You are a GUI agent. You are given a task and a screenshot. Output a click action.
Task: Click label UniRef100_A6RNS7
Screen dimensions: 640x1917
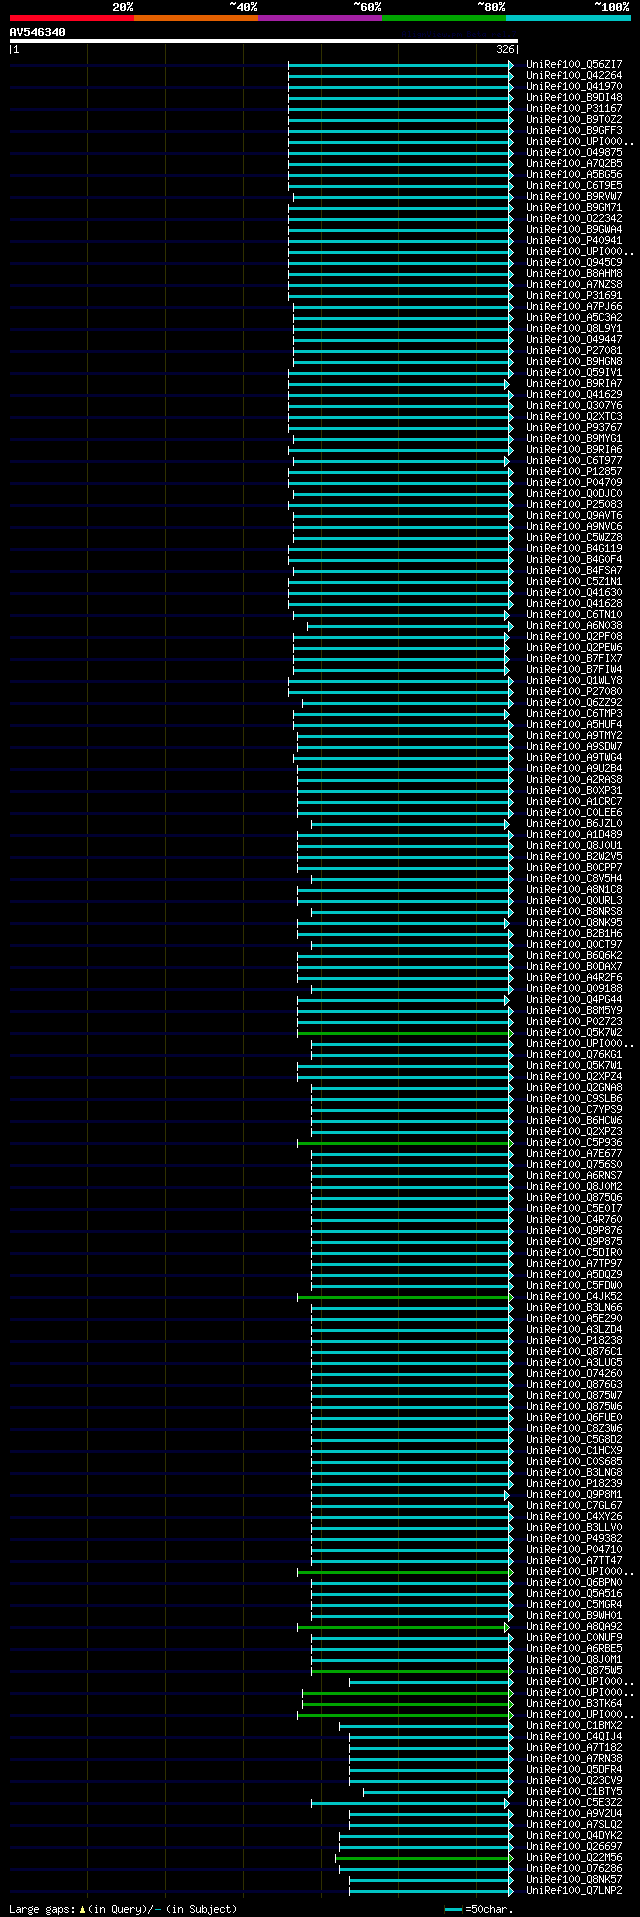click(574, 1175)
